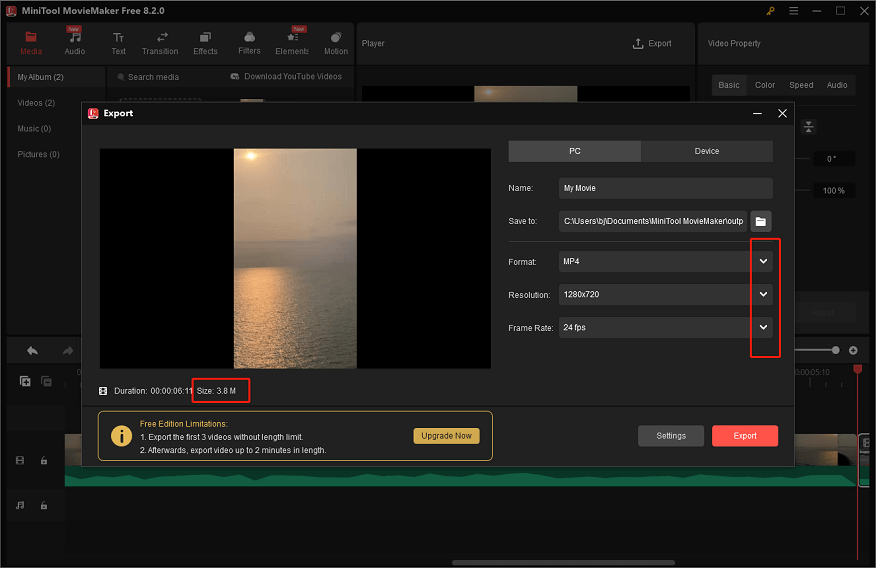Select Music (0) in sidebar
Viewport: 876px width, 568px height.
[34, 128]
